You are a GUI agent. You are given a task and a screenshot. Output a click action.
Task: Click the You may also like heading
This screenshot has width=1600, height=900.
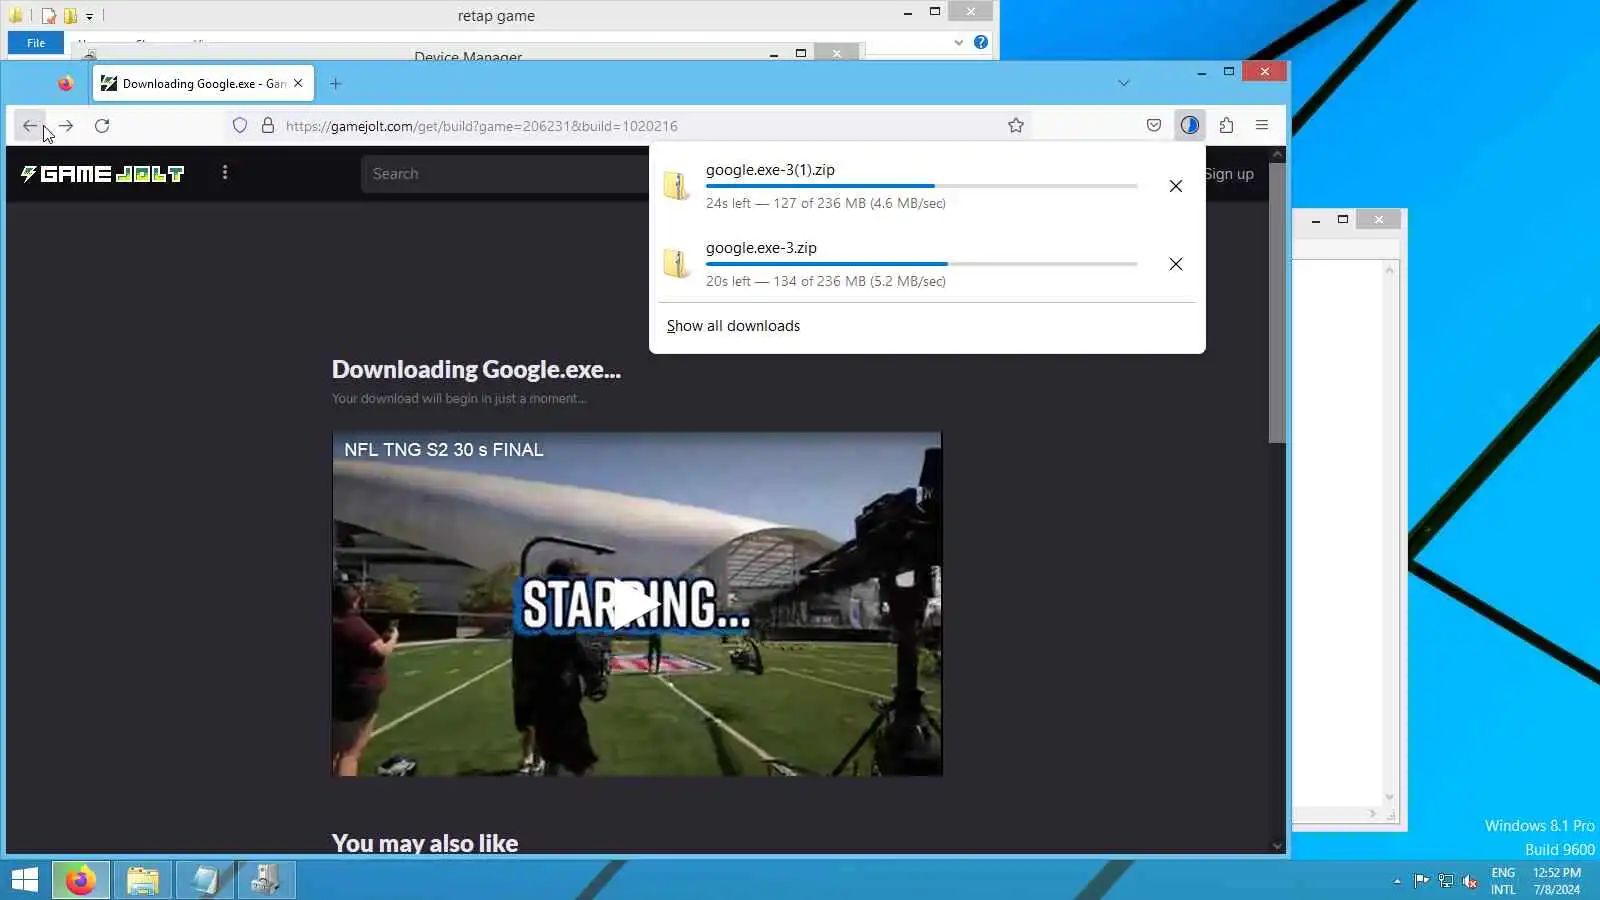pos(425,843)
